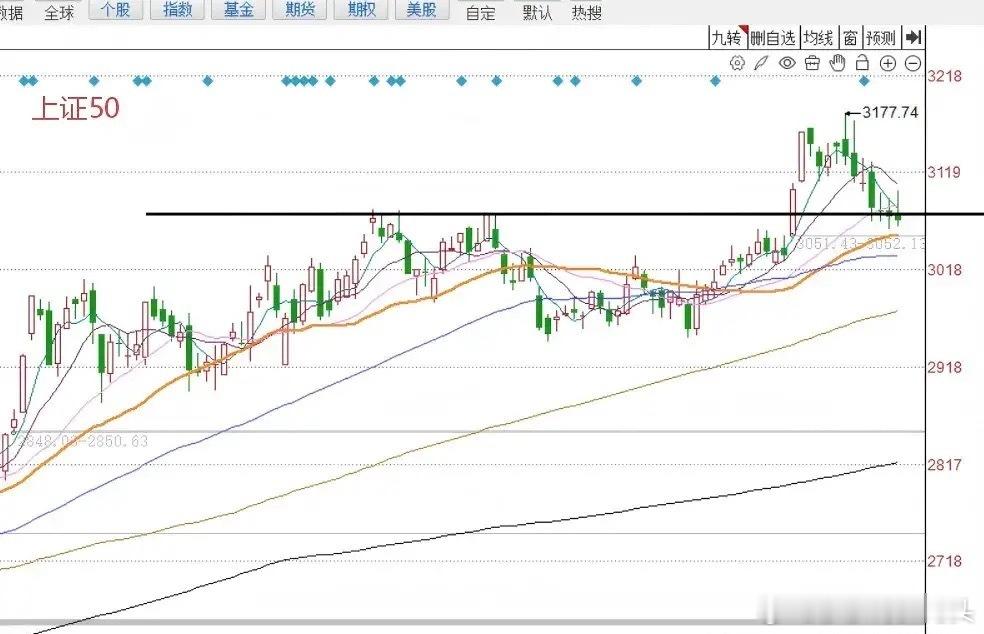Click the 上证50 chart title

pos(76,108)
